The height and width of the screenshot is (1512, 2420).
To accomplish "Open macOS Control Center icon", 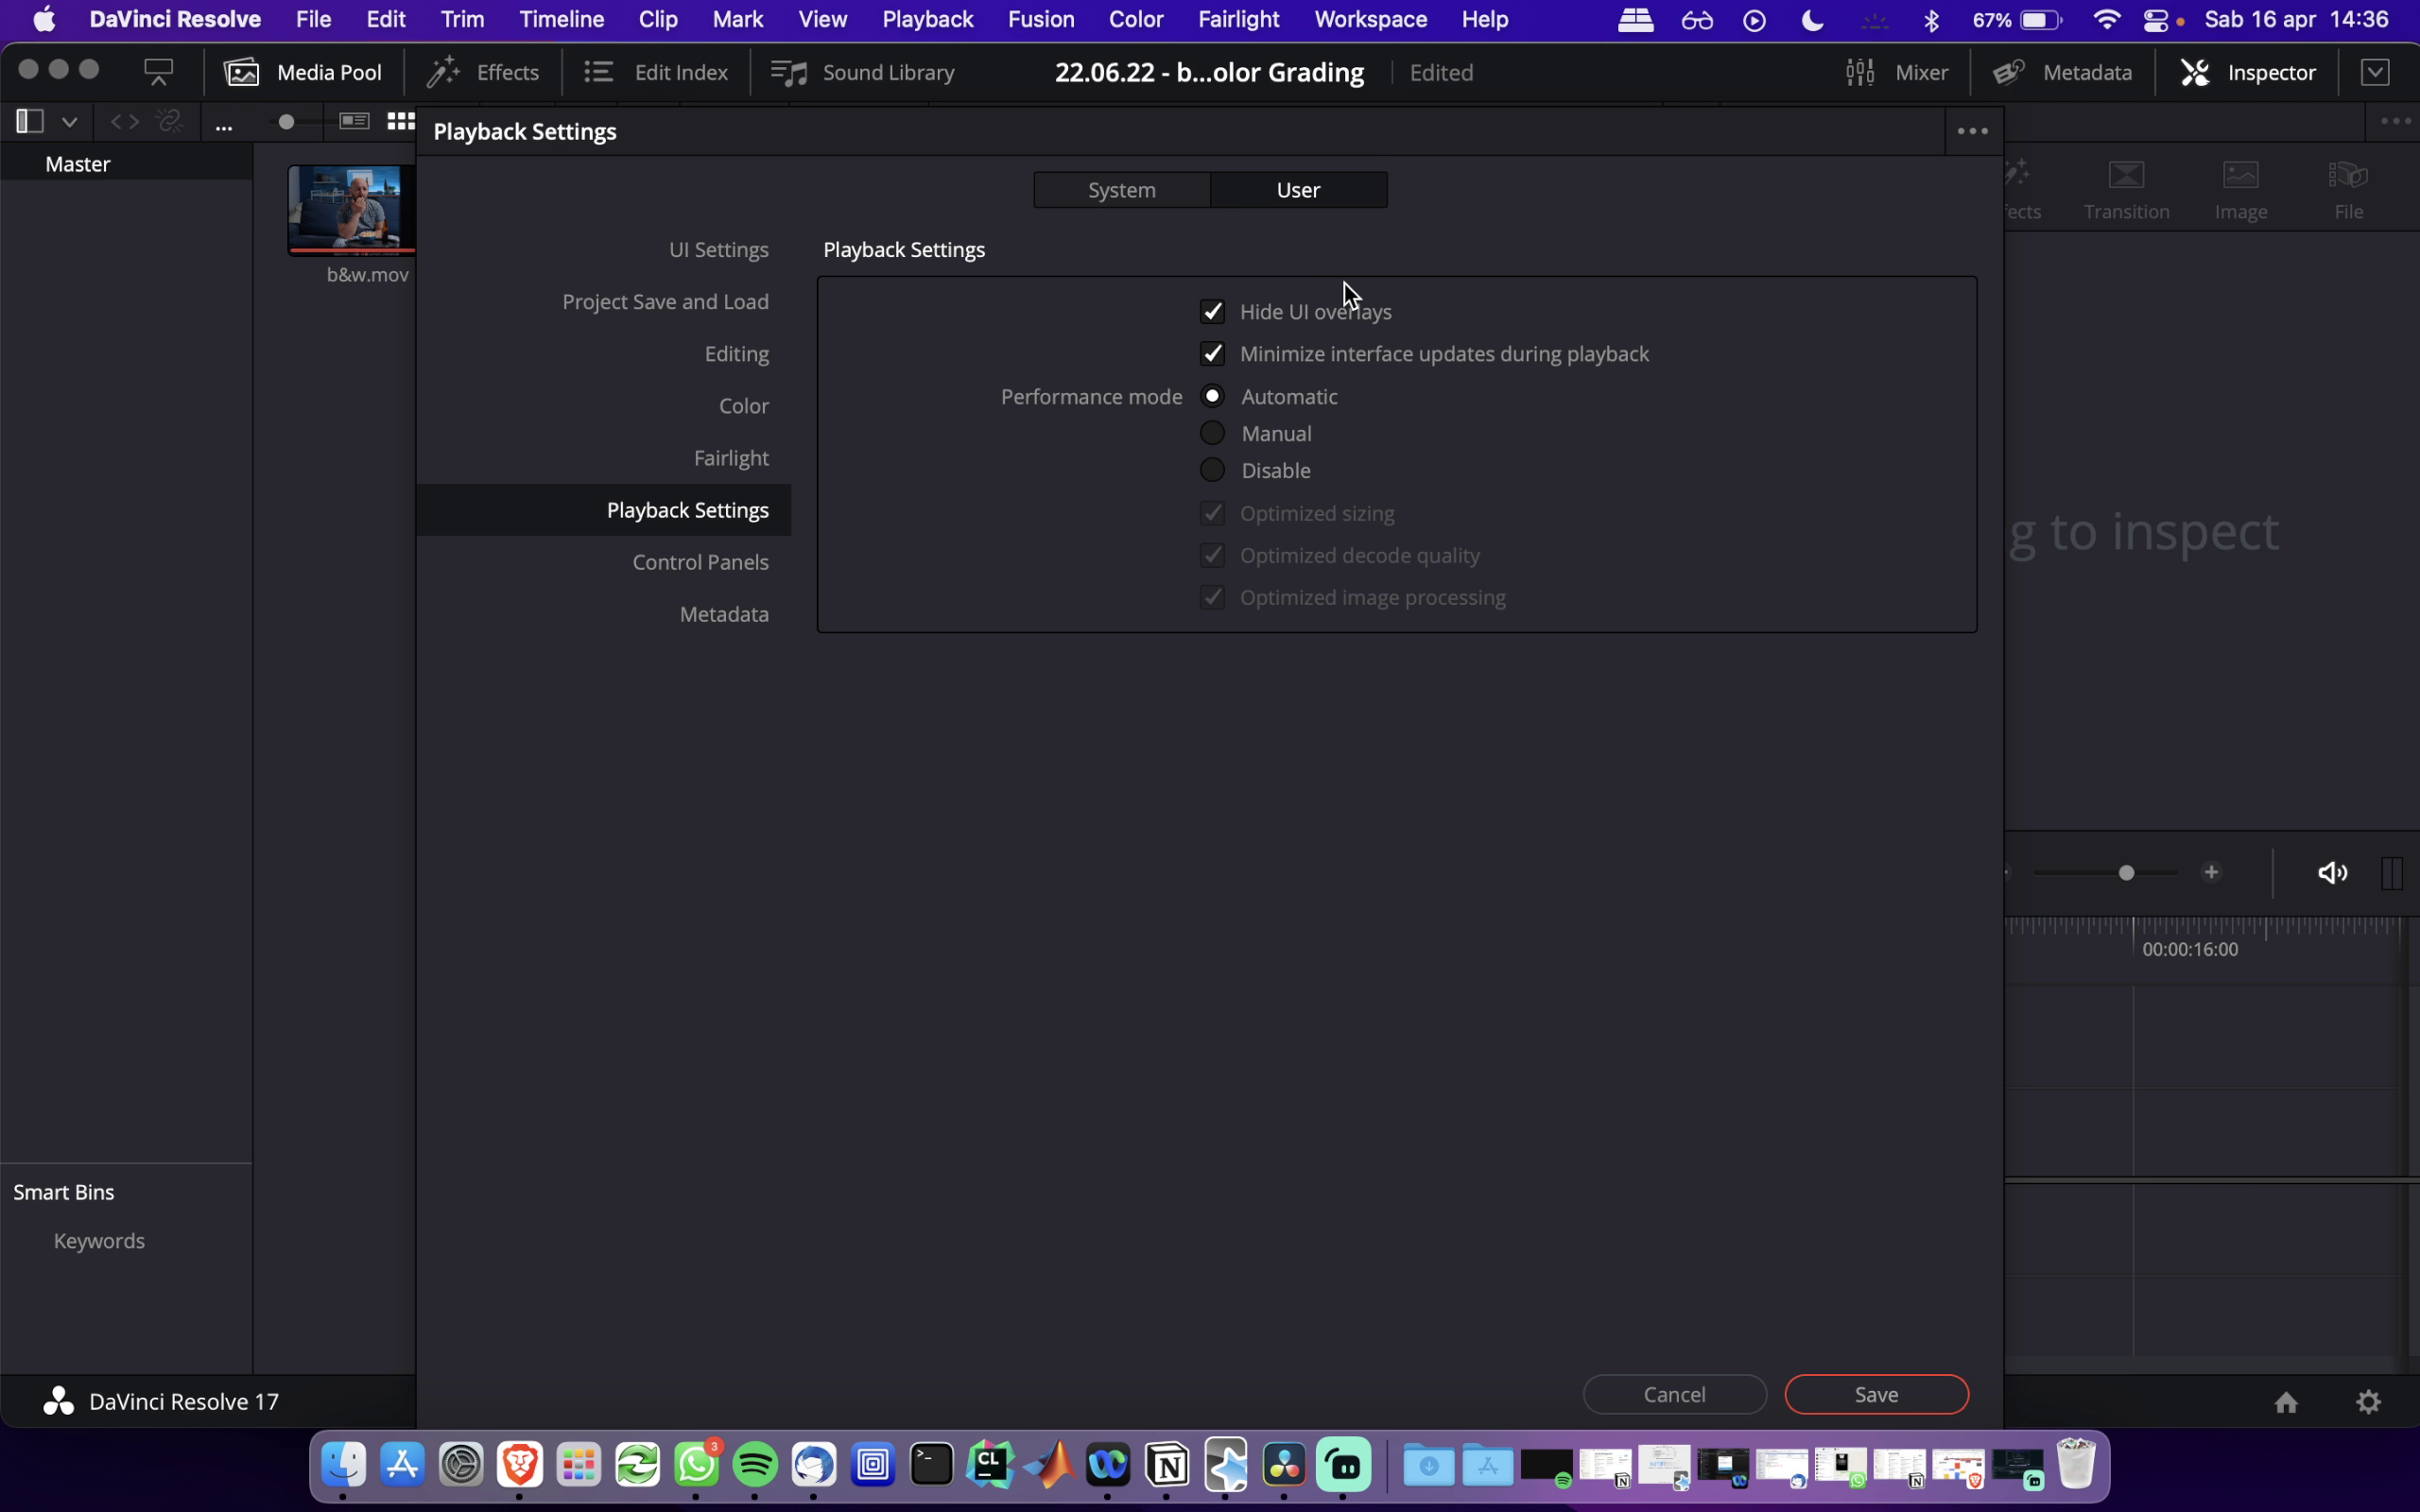I will click(2157, 20).
